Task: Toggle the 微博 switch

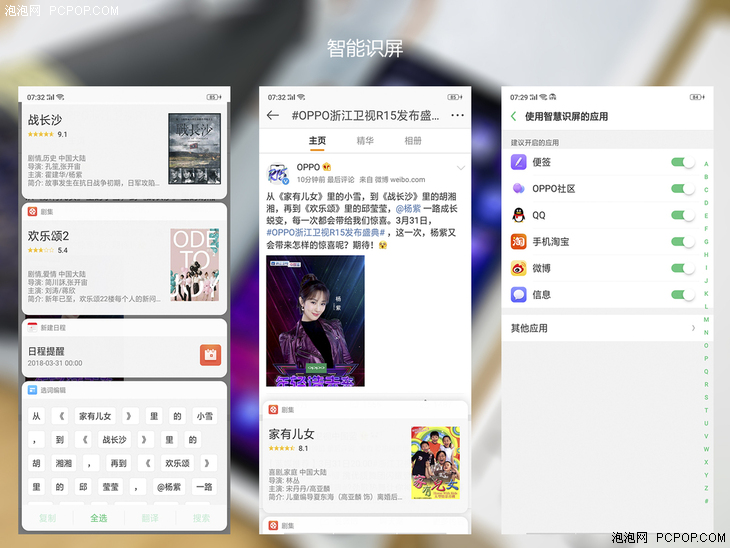Action: (x=683, y=268)
